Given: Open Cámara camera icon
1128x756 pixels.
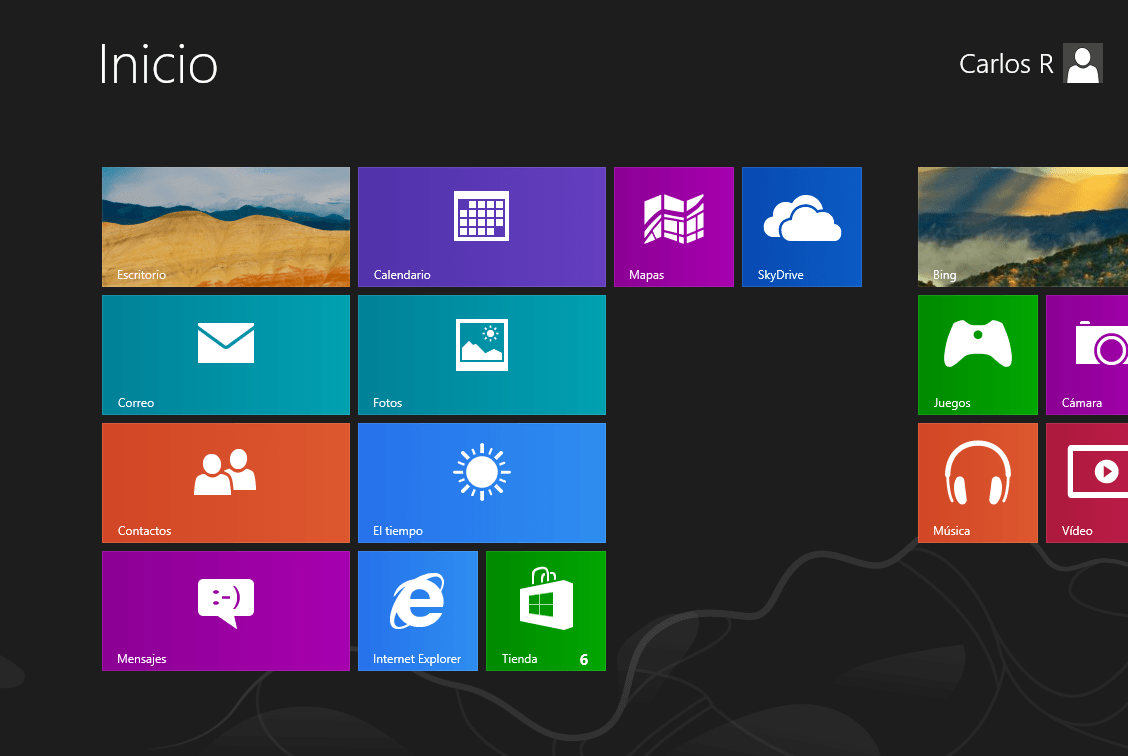Looking at the screenshot, I should click(x=1101, y=343).
